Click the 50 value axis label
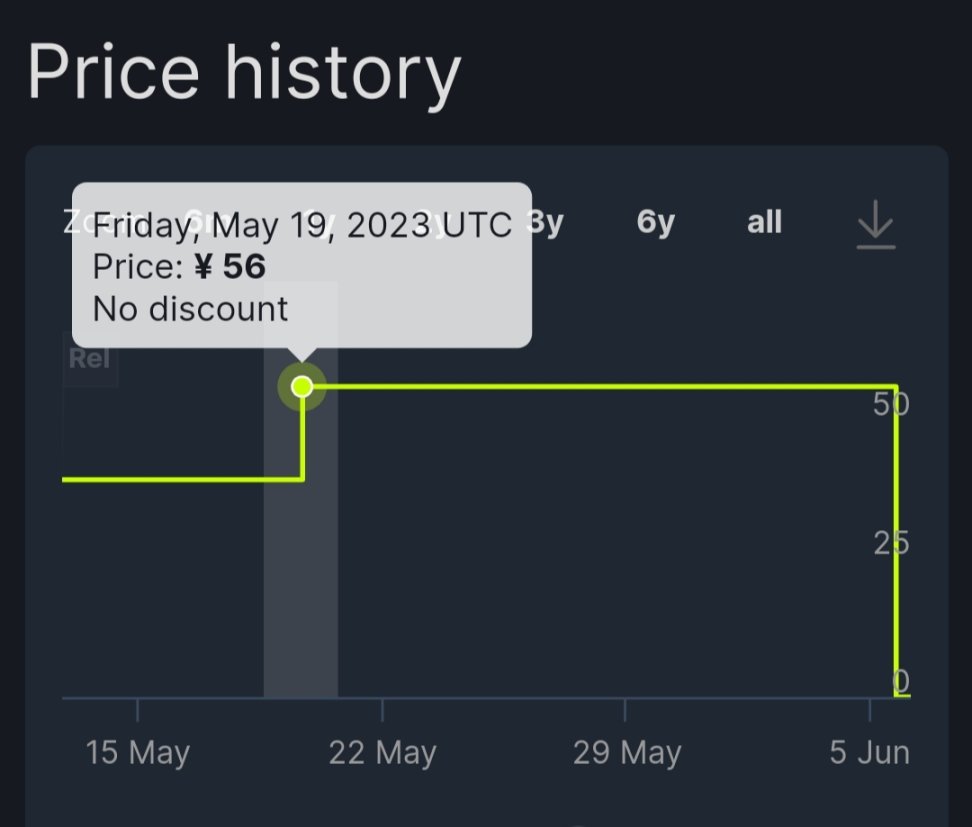The width and height of the screenshot is (972, 827). pos(891,404)
